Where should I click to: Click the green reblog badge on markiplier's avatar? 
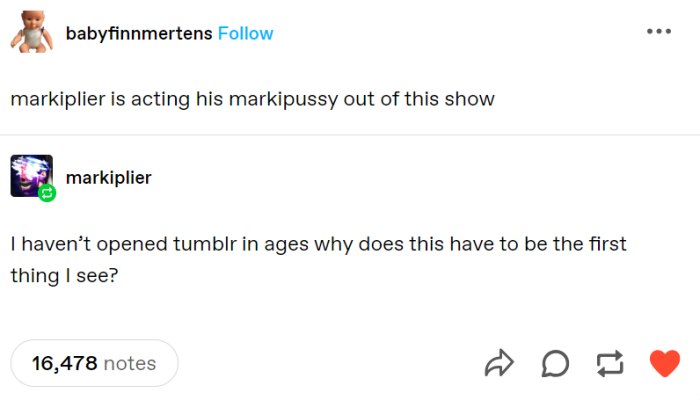(x=47, y=193)
